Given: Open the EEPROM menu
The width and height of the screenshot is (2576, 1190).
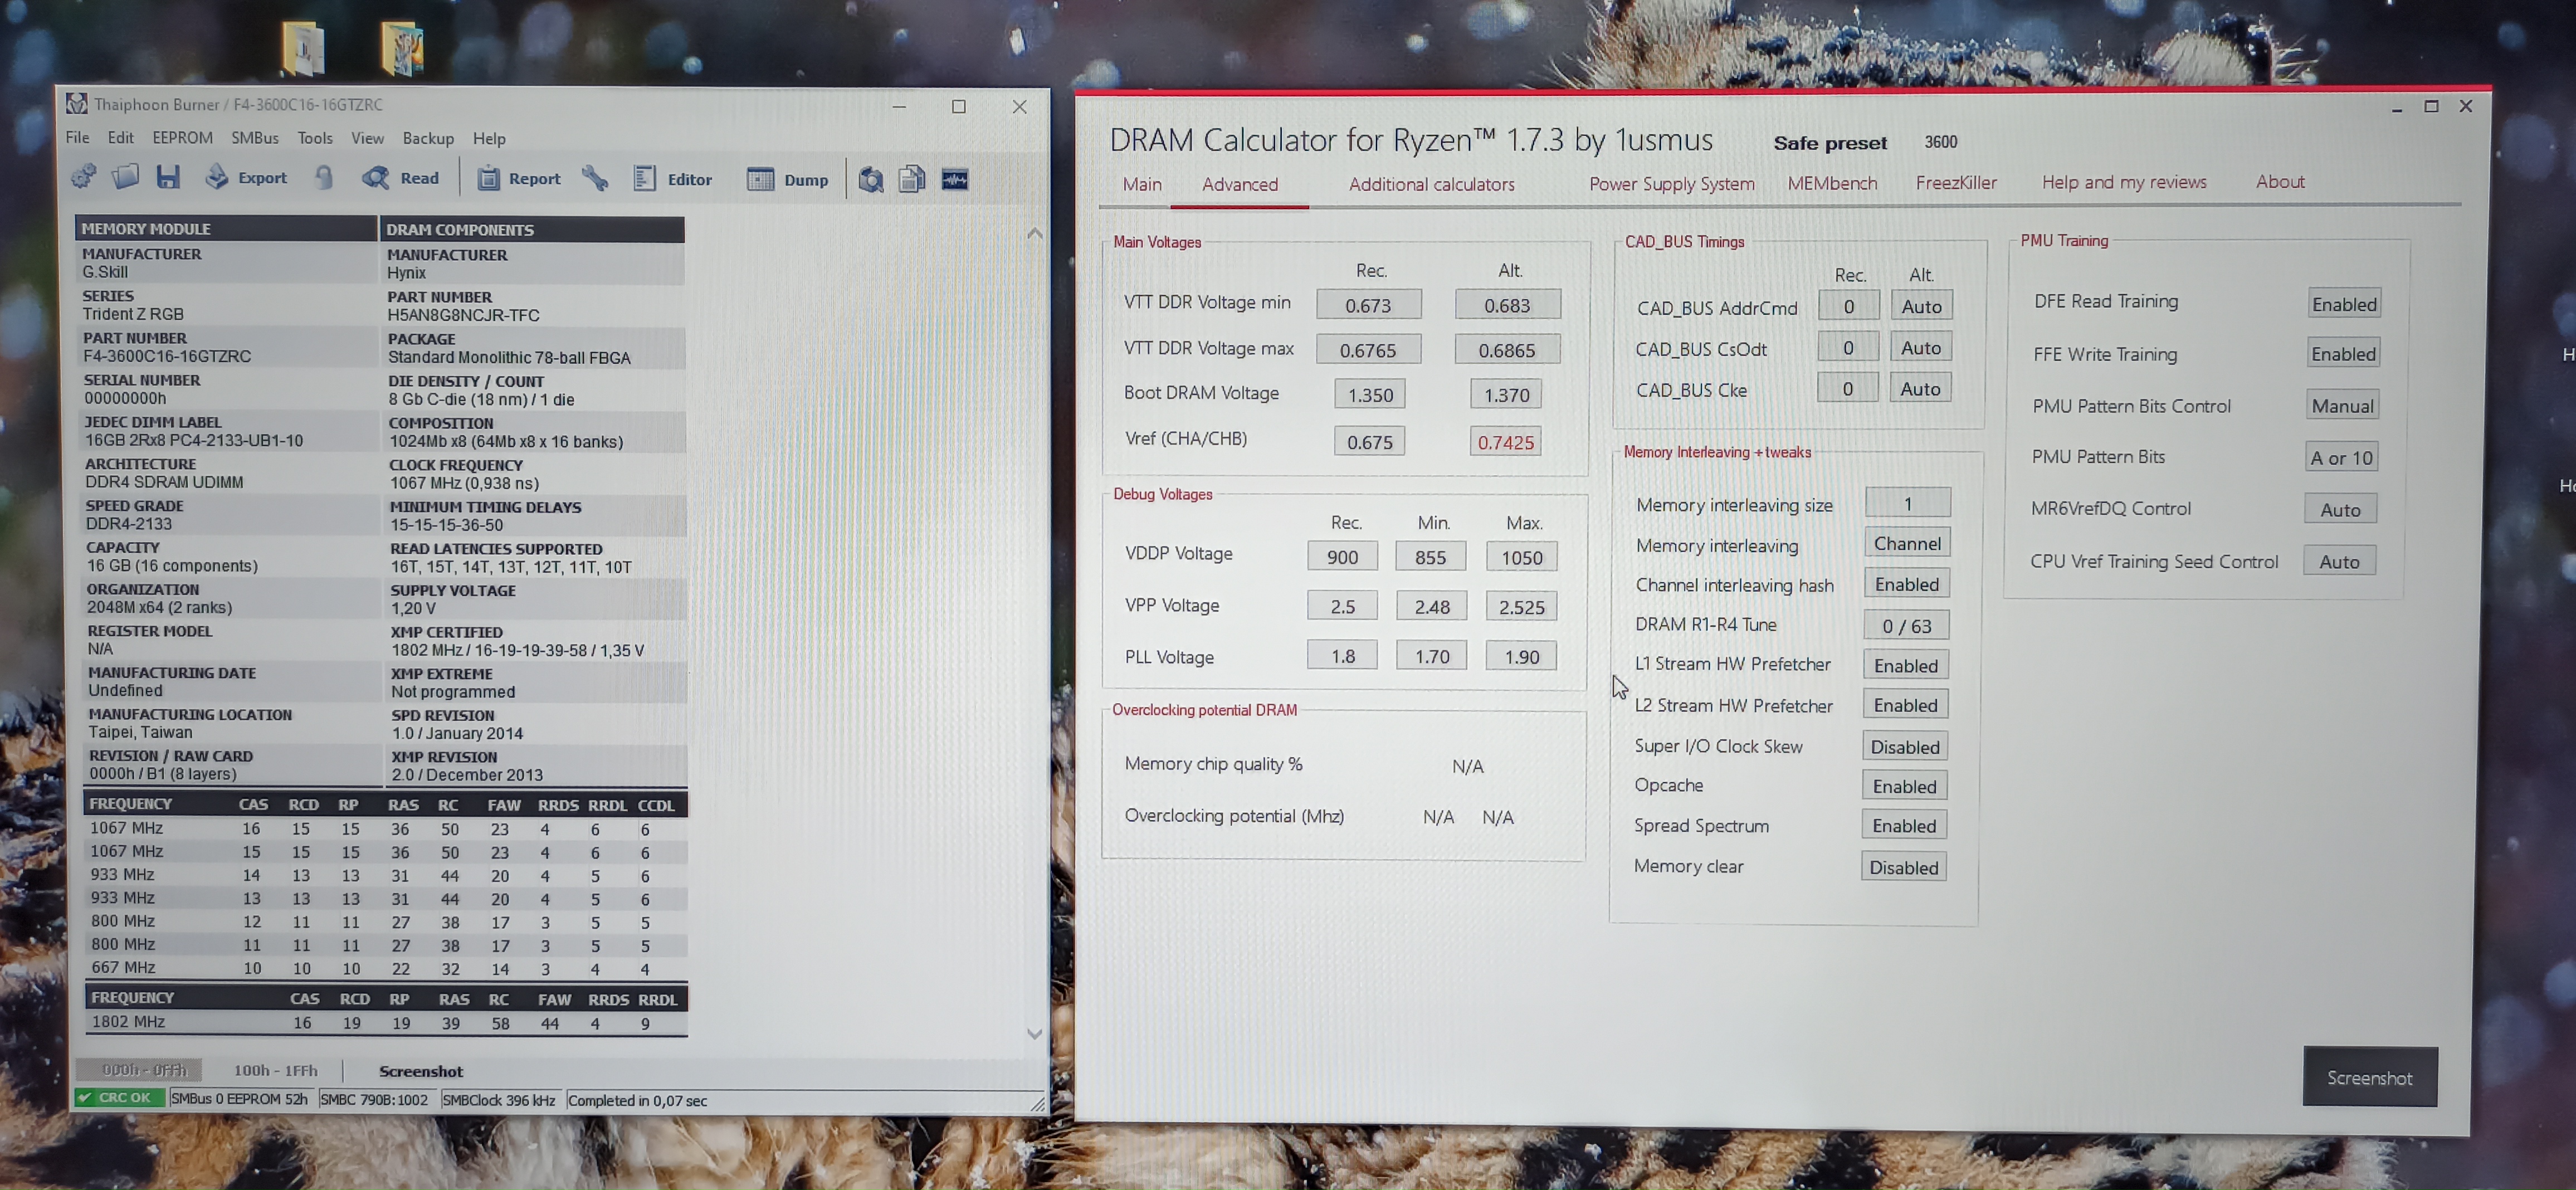Looking at the screenshot, I should (x=182, y=138).
